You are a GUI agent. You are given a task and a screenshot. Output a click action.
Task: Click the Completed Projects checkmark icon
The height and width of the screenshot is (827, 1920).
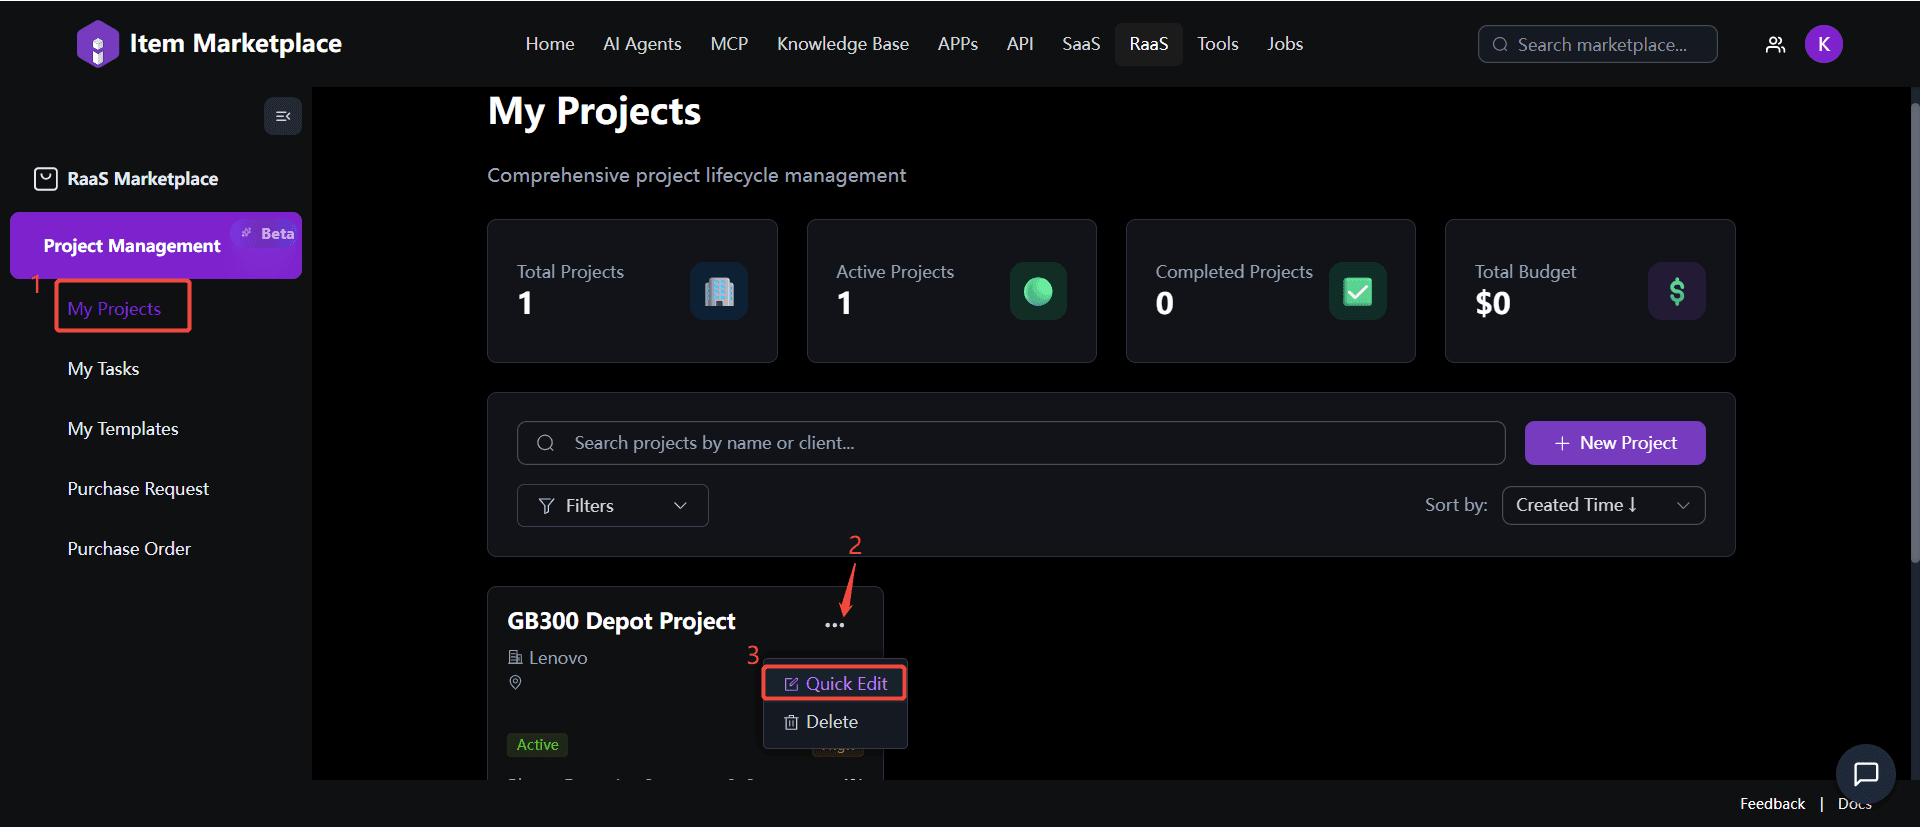coord(1357,291)
